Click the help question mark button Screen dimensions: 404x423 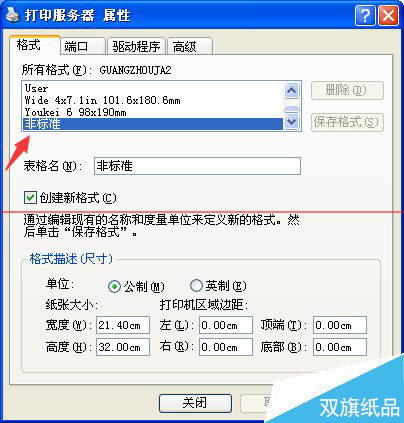click(x=365, y=15)
